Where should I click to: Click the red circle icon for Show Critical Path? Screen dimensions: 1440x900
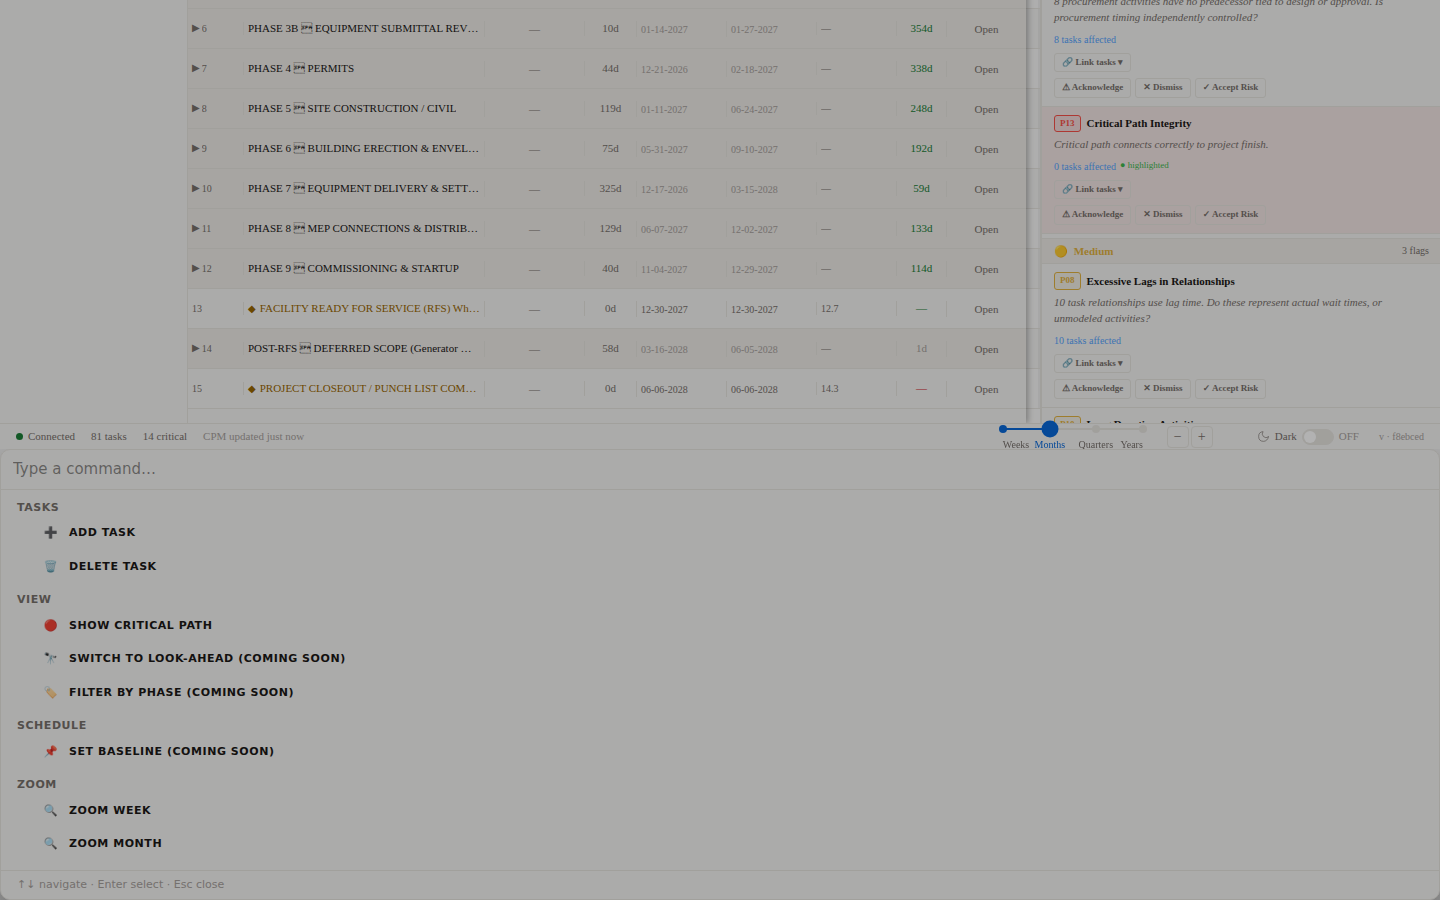click(51, 625)
